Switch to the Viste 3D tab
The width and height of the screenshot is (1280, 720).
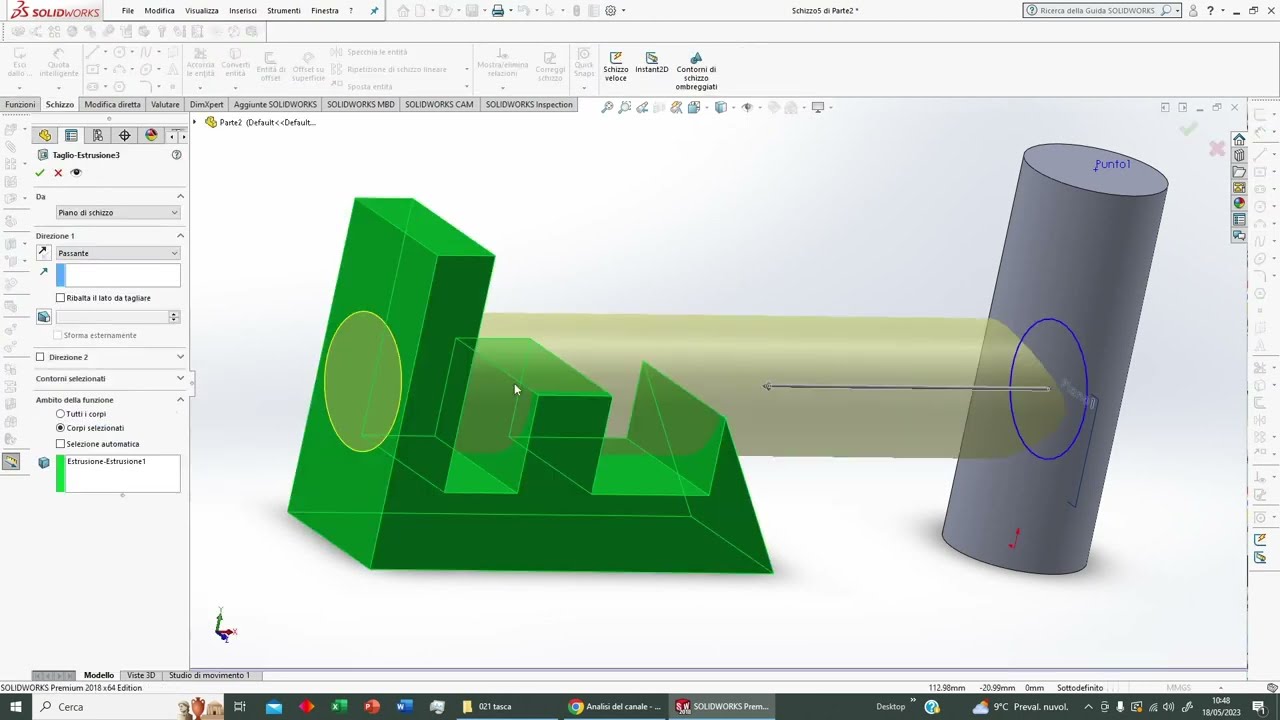(141, 675)
